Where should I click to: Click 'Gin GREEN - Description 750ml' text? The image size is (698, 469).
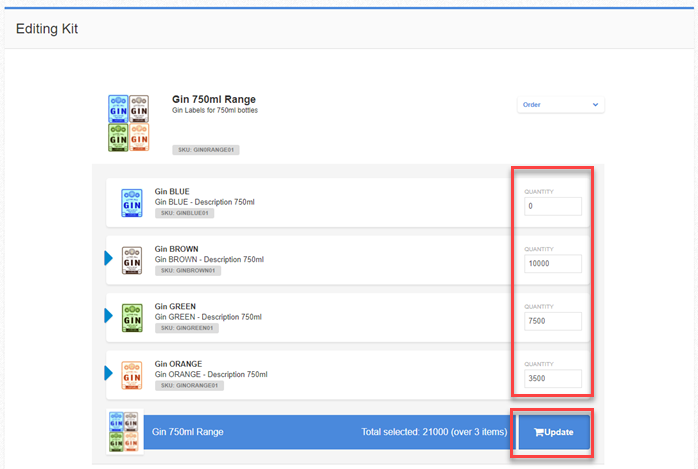click(x=208, y=317)
